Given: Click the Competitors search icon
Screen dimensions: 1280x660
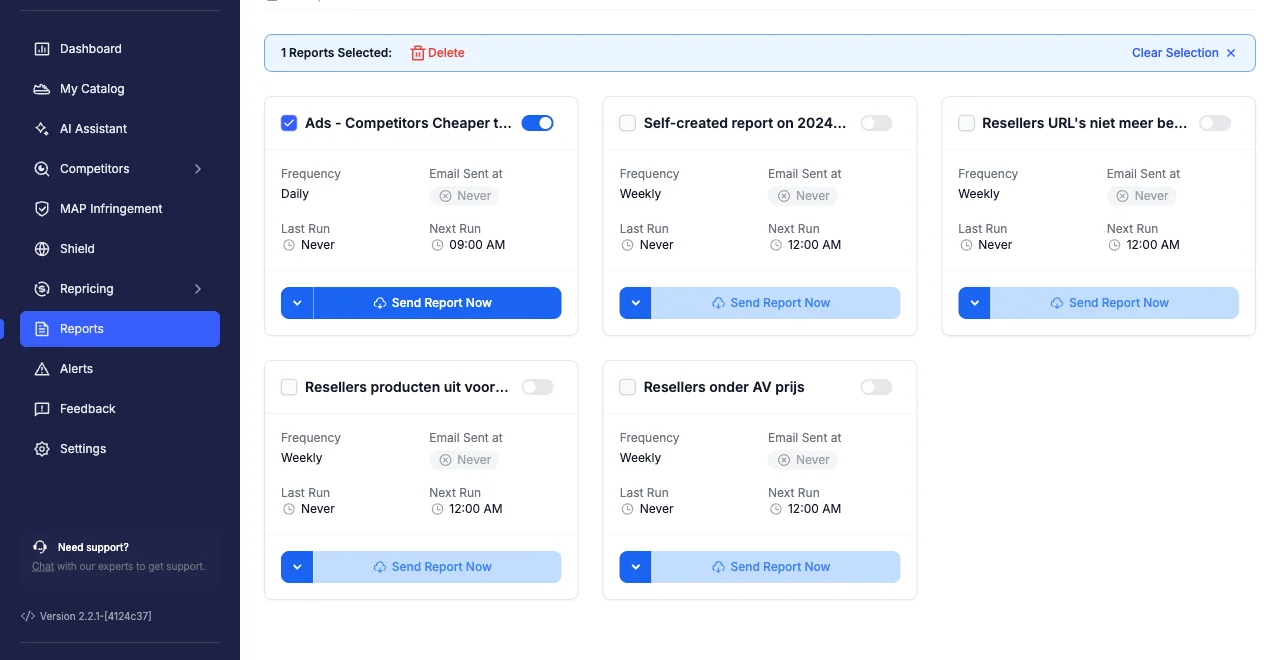Looking at the screenshot, I should click(x=42, y=169).
